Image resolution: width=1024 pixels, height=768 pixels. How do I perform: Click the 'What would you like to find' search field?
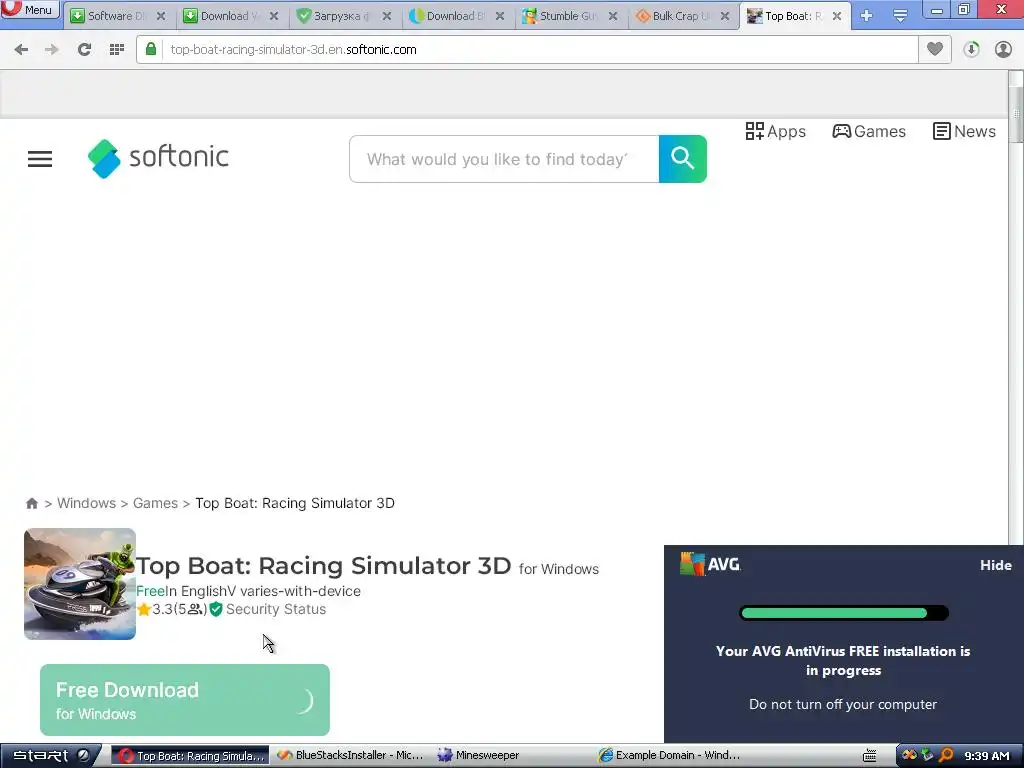pos(504,159)
